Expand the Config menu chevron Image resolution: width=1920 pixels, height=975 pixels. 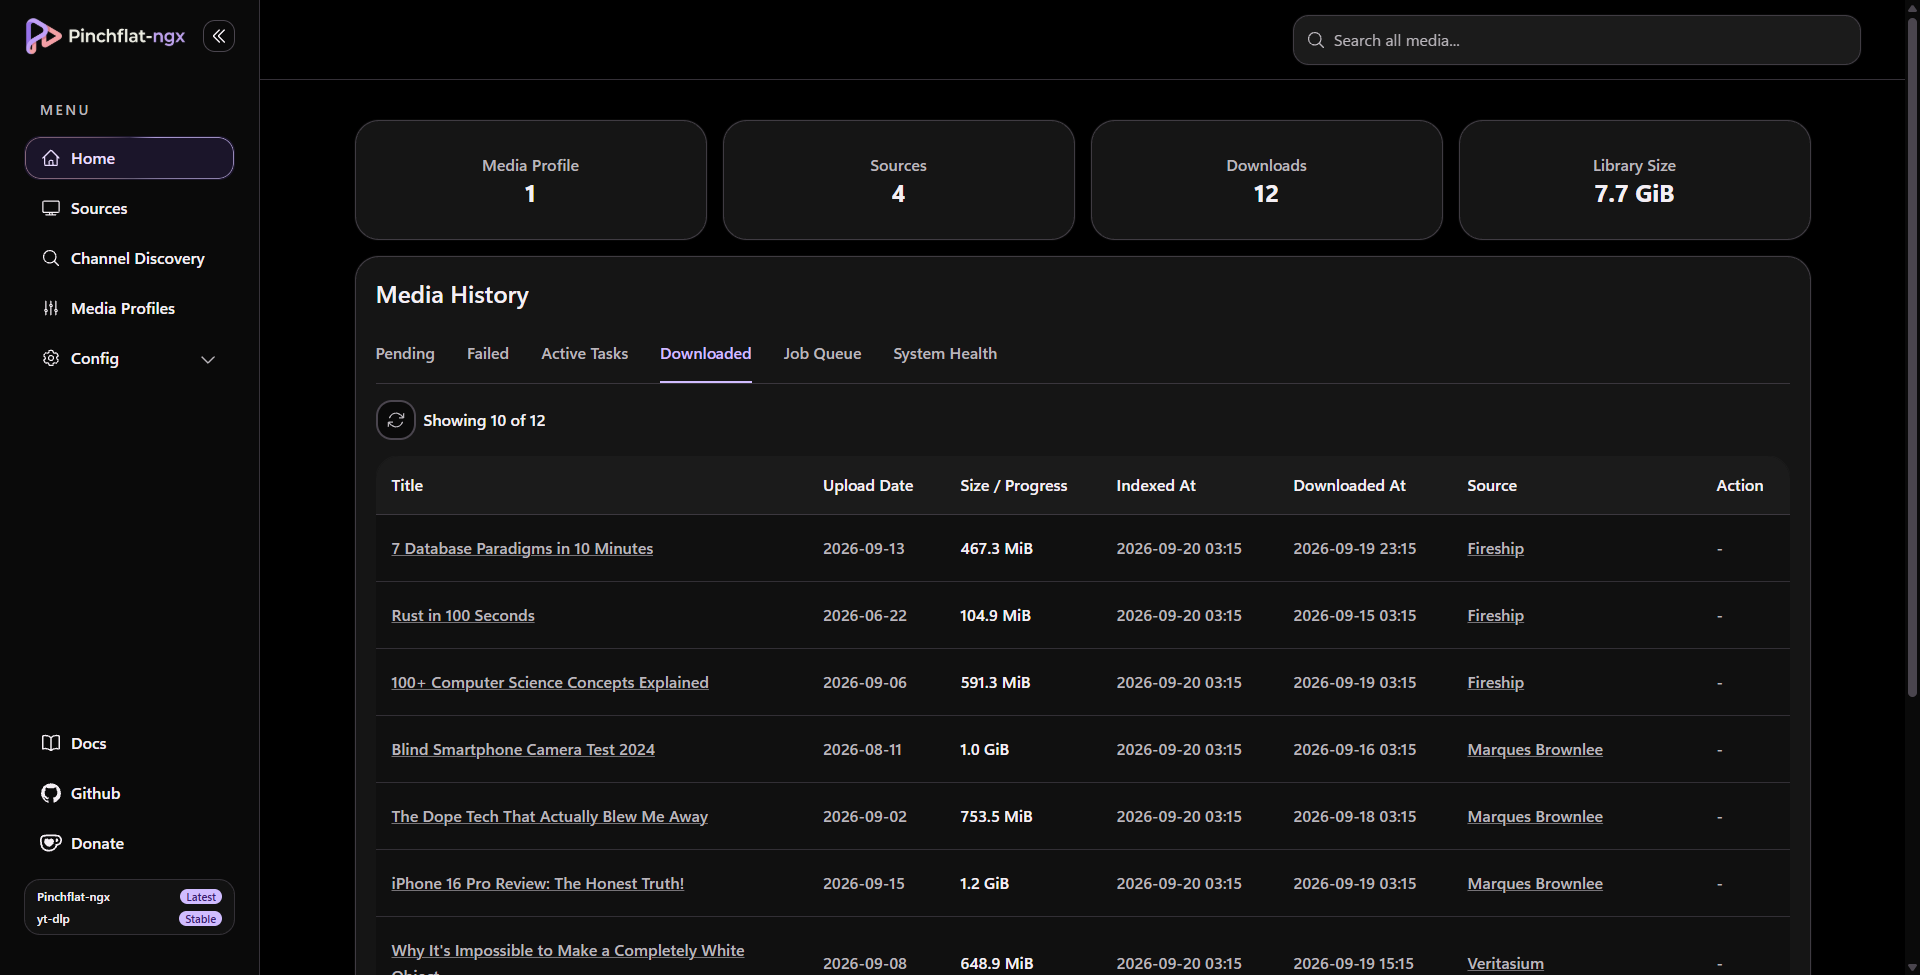[208, 359]
